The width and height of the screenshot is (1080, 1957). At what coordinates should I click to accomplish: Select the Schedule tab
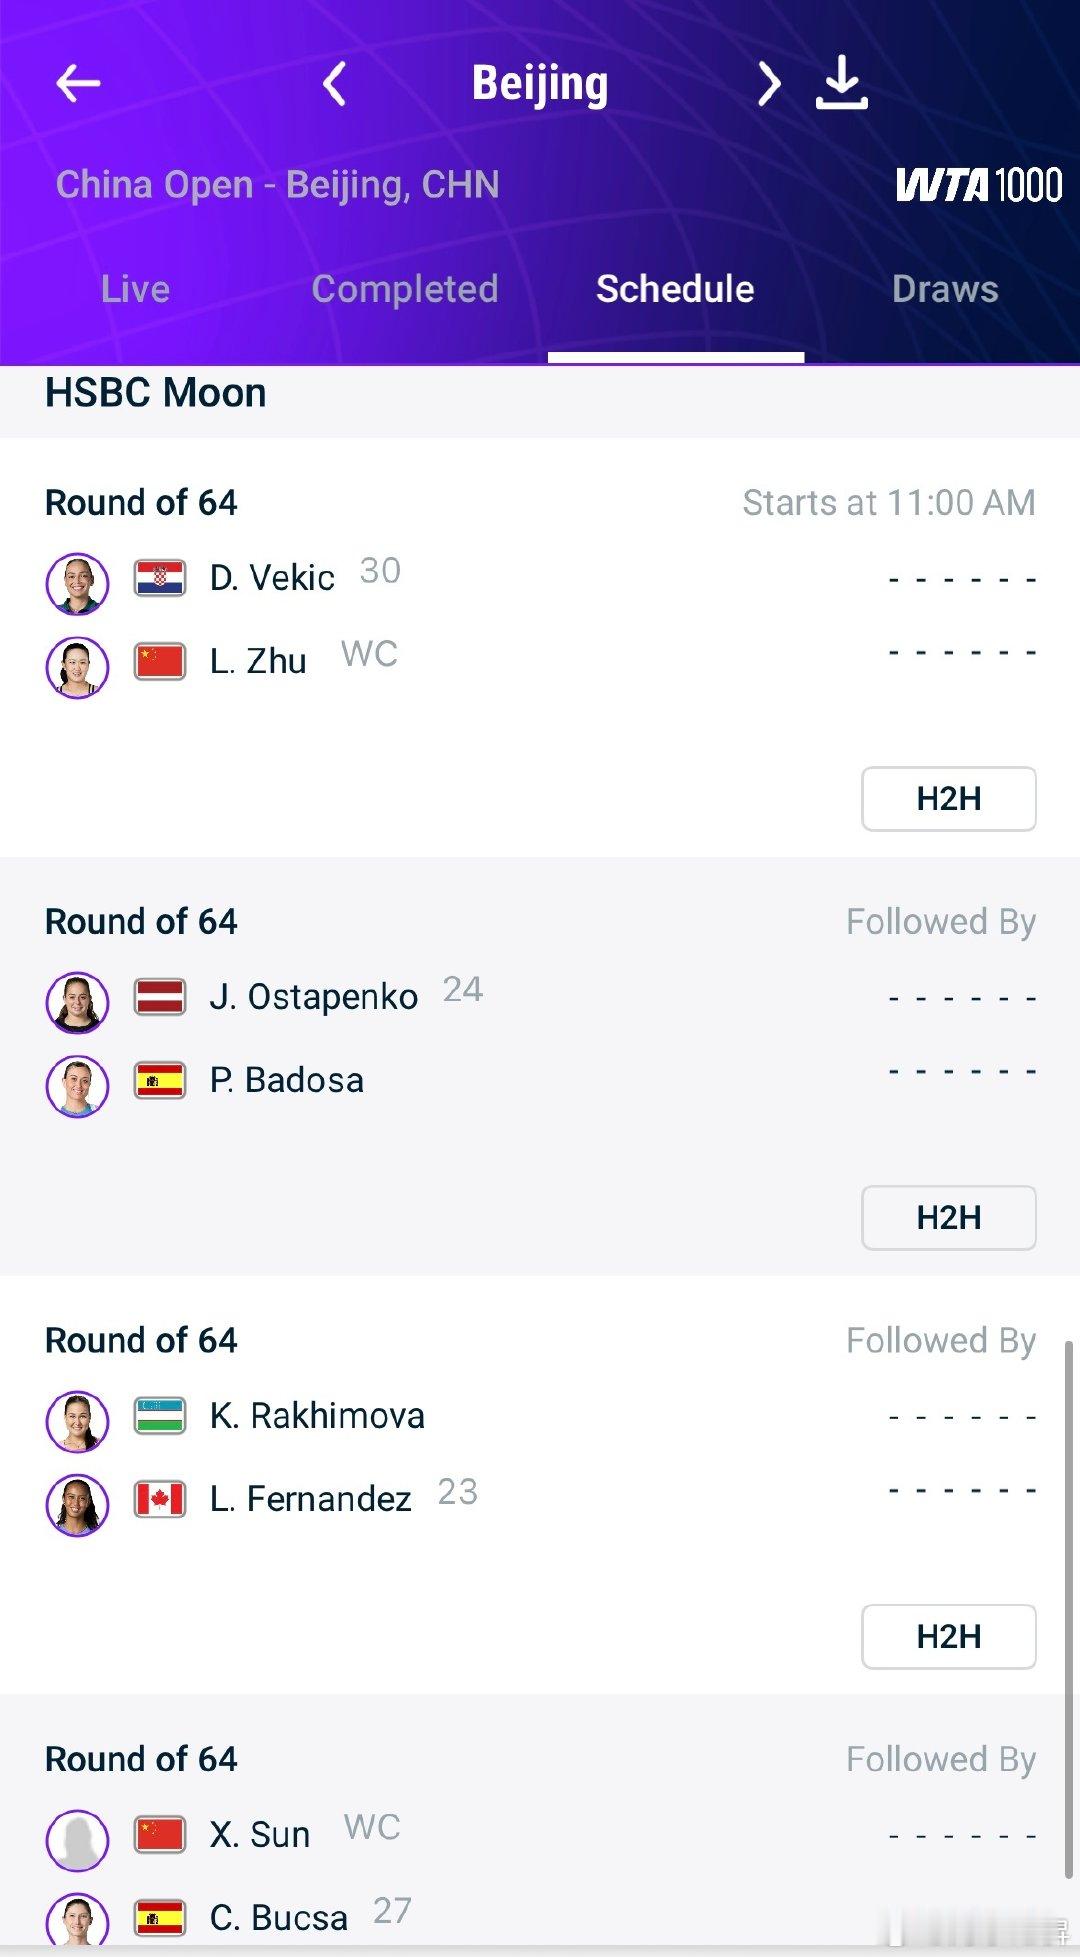click(x=675, y=289)
